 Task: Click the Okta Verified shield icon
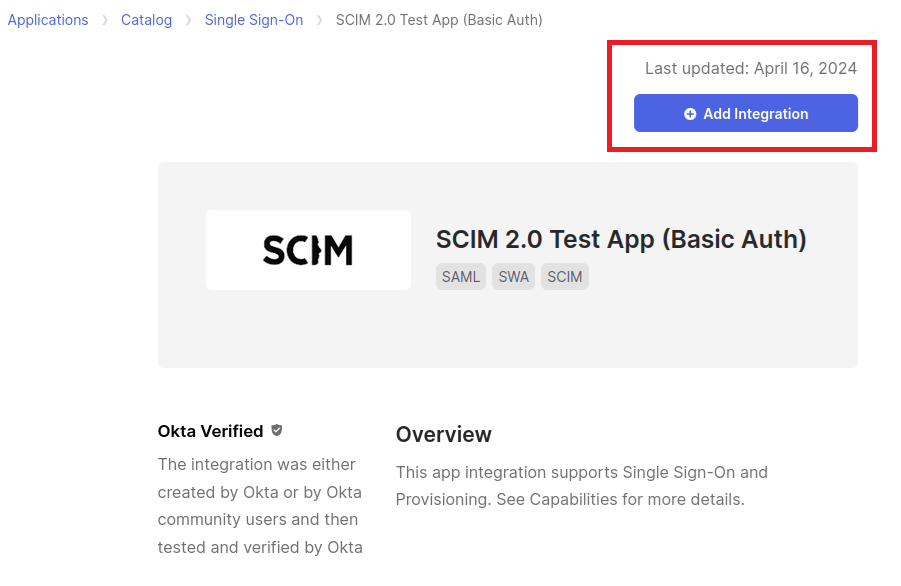tap(277, 430)
